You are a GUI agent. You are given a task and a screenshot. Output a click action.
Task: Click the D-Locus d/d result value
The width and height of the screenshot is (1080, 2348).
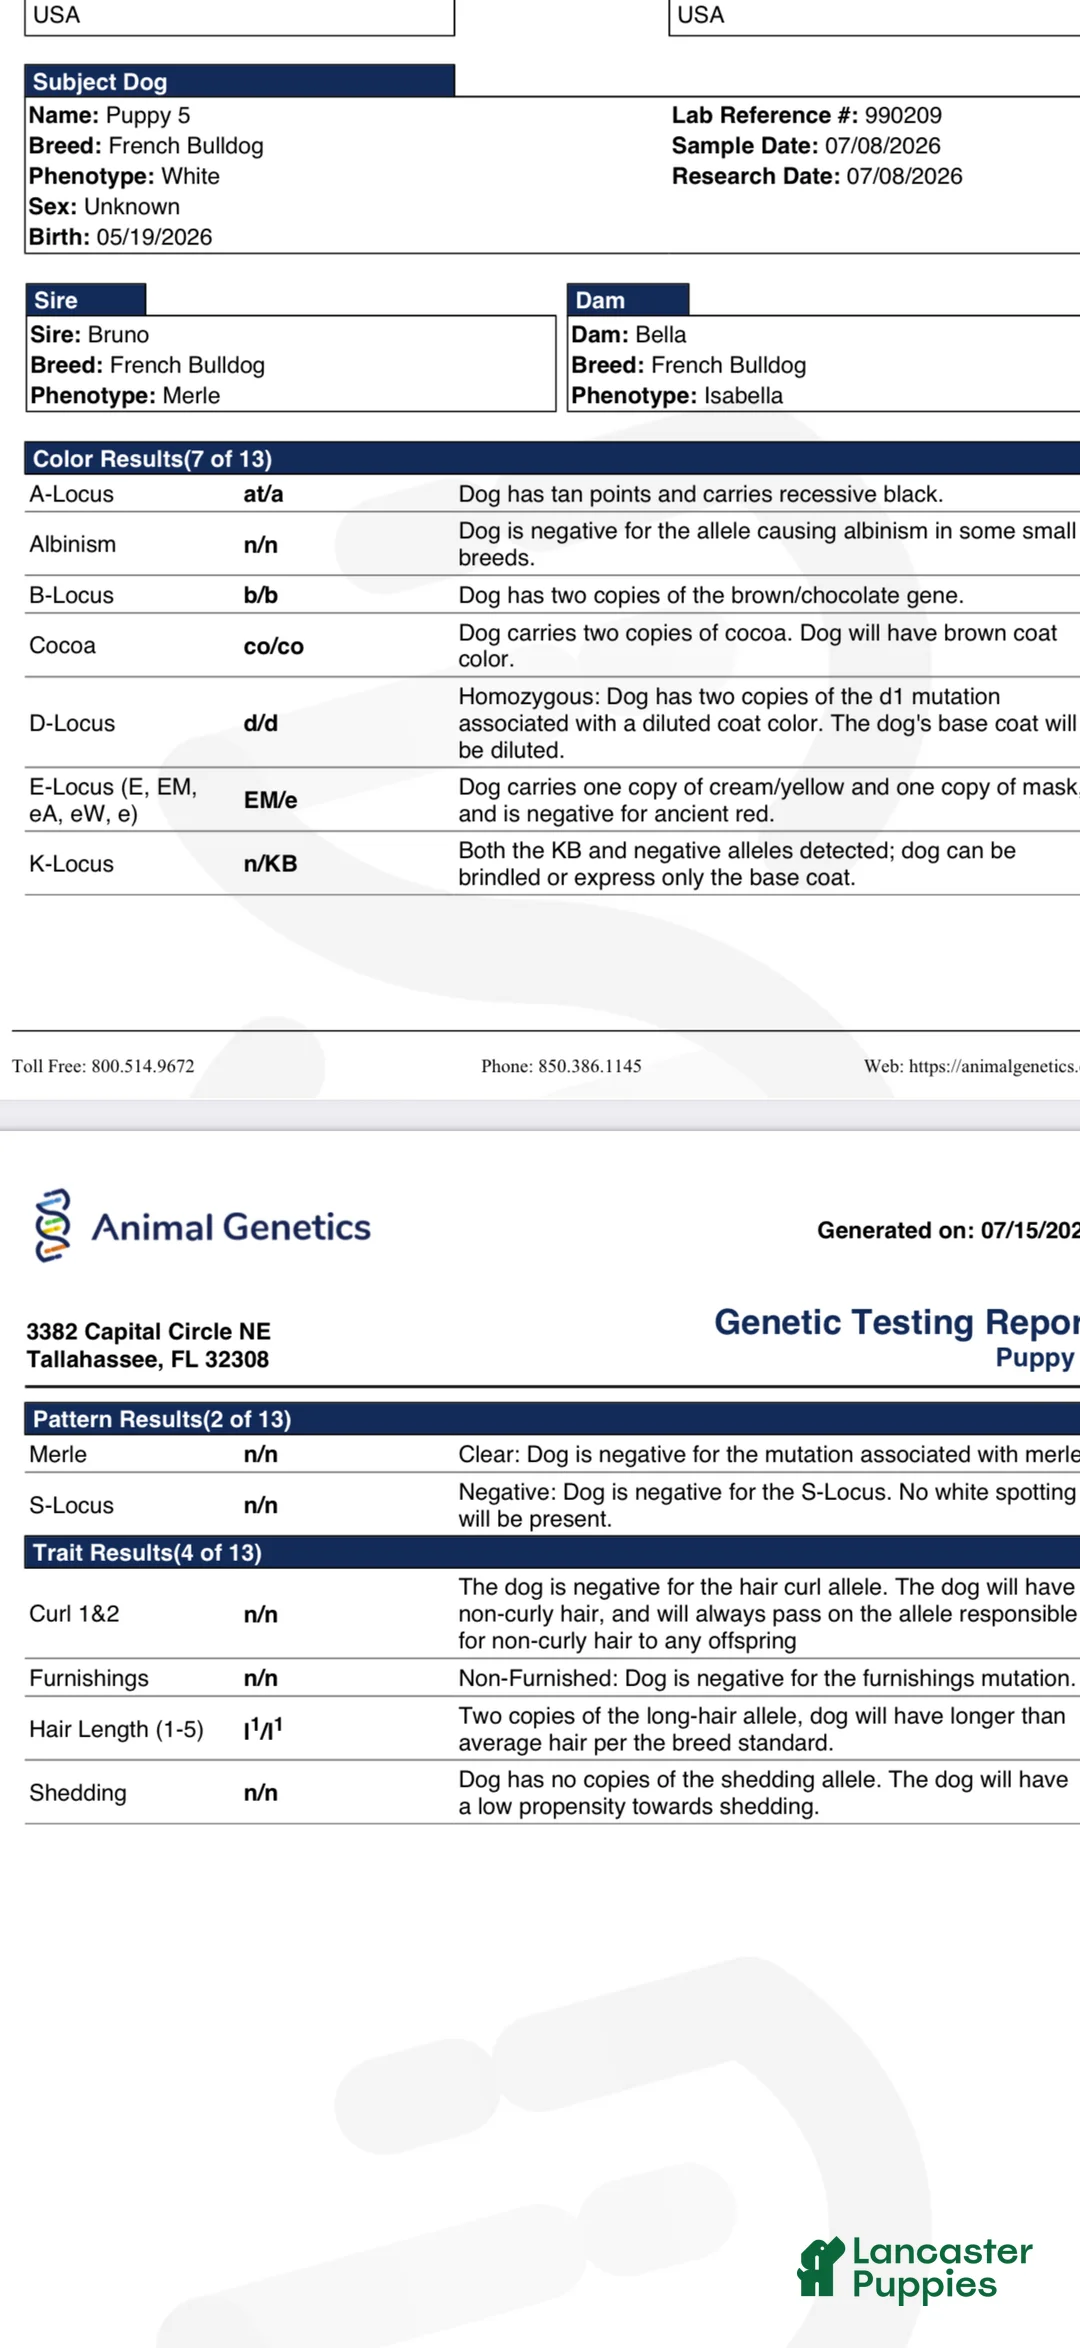pos(261,723)
